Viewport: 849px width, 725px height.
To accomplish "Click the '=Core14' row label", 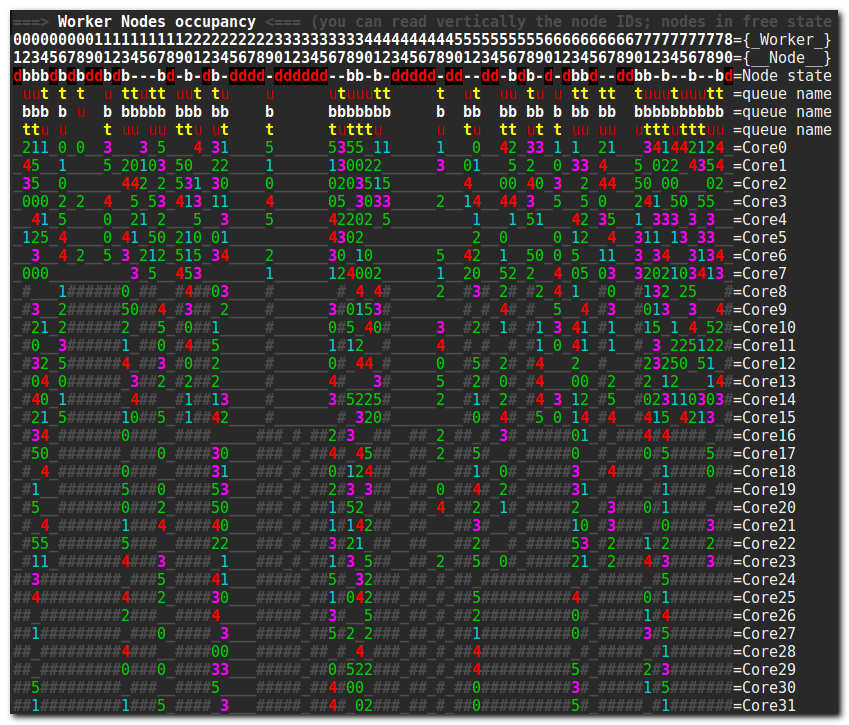I will coord(765,400).
